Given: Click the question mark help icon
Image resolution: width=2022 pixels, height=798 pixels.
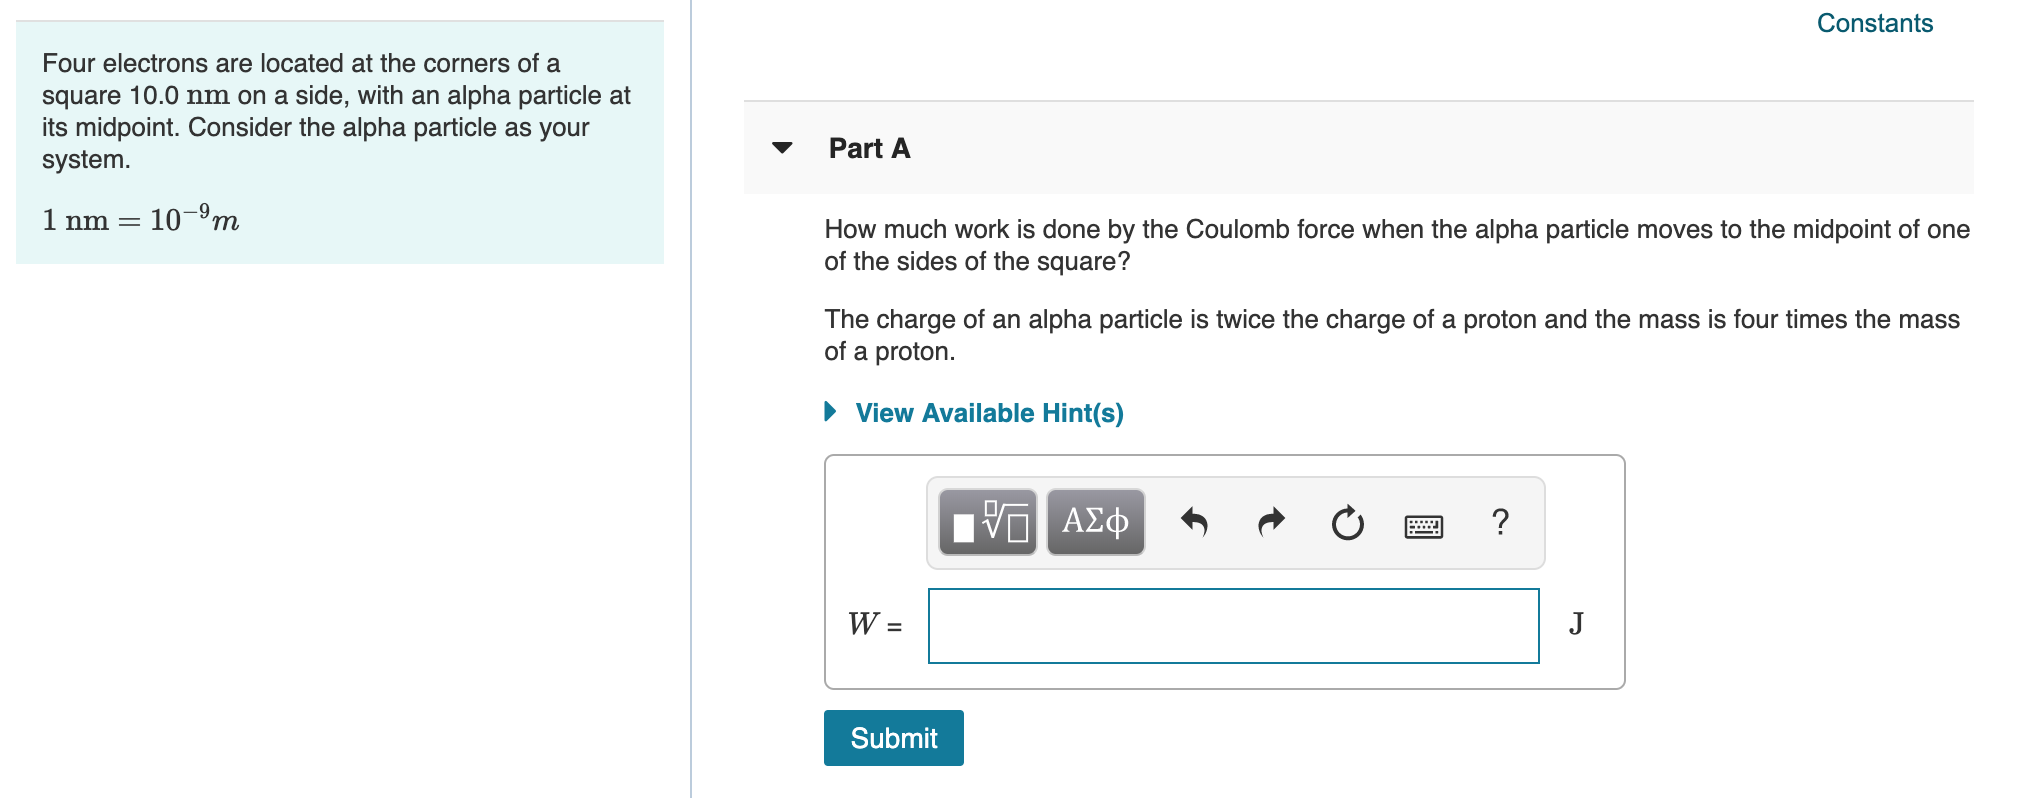Looking at the screenshot, I should click(x=1500, y=522).
